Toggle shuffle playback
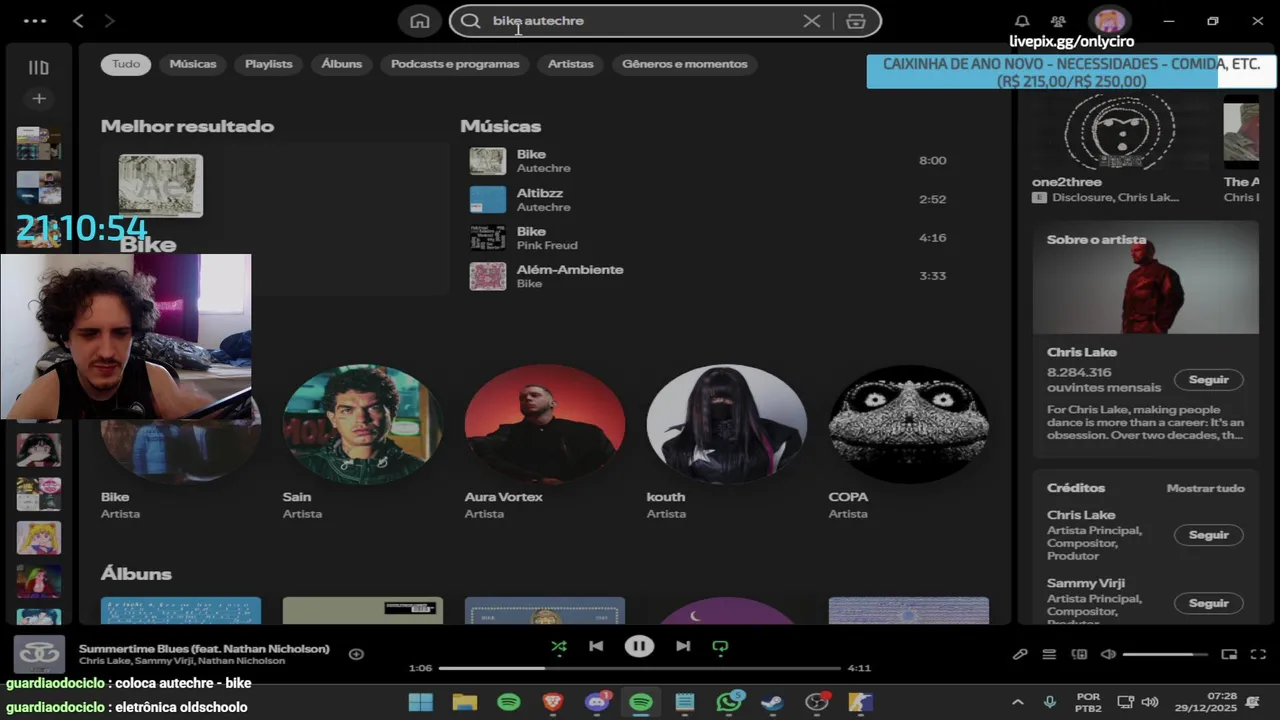 pos(559,646)
